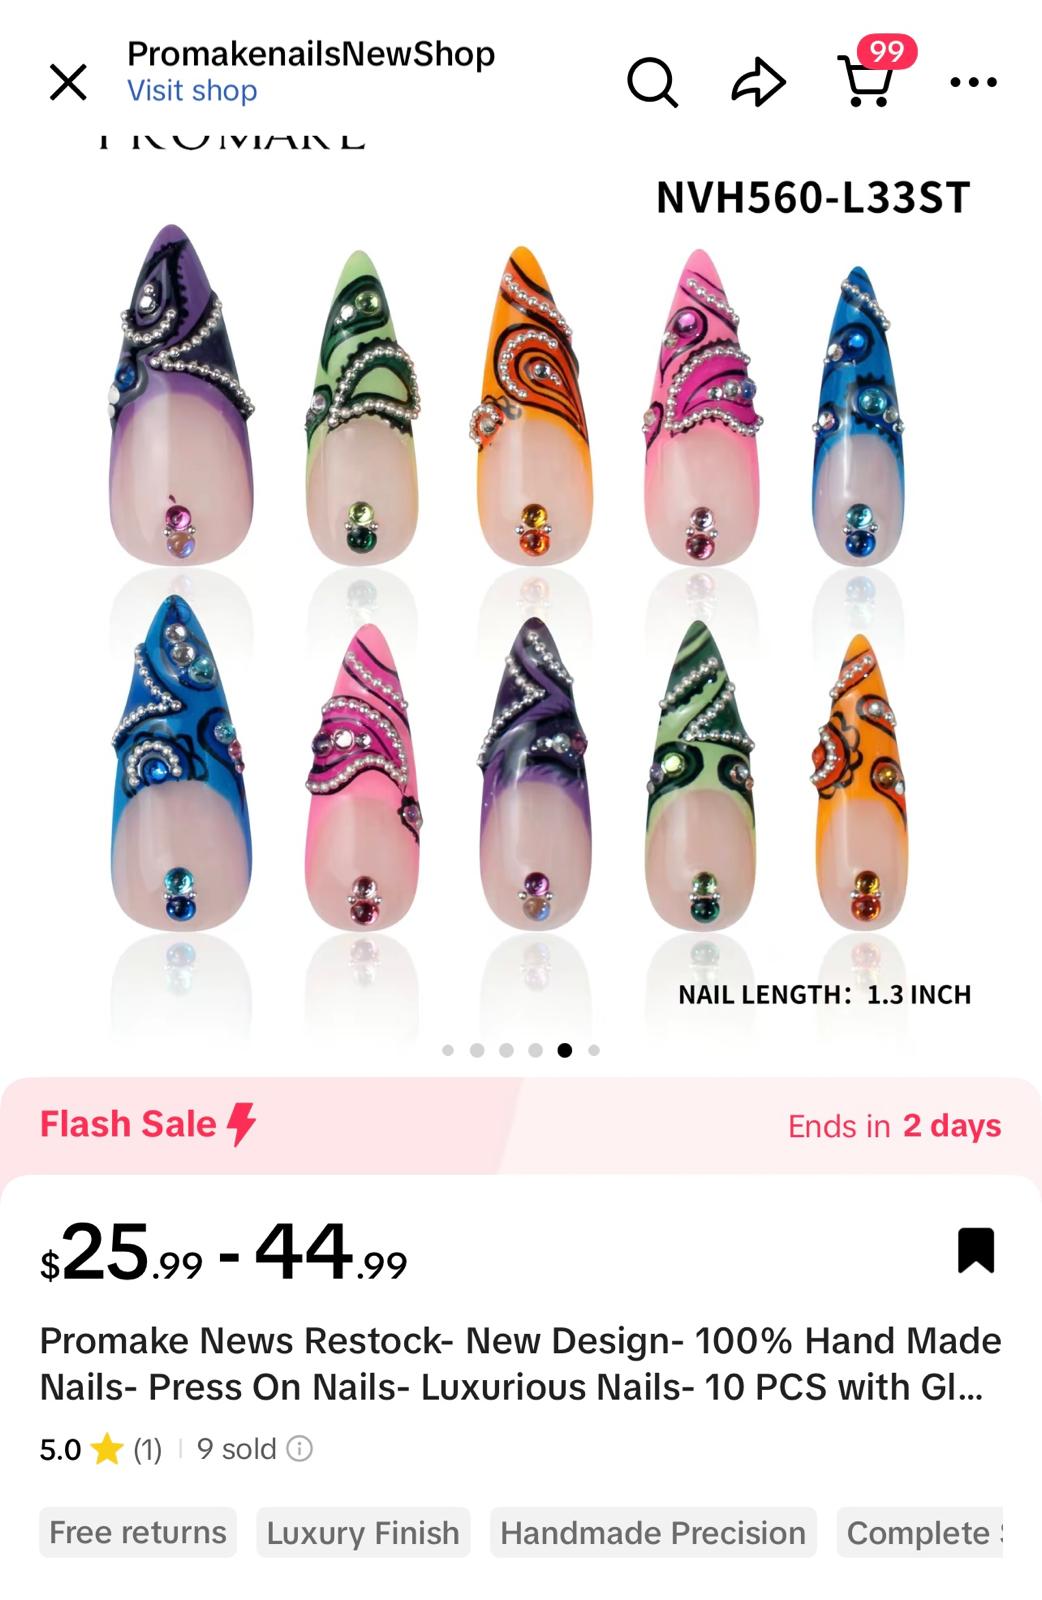Select the Luxury Finish tag
The image size is (1042, 1600).
click(x=363, y=1532)
